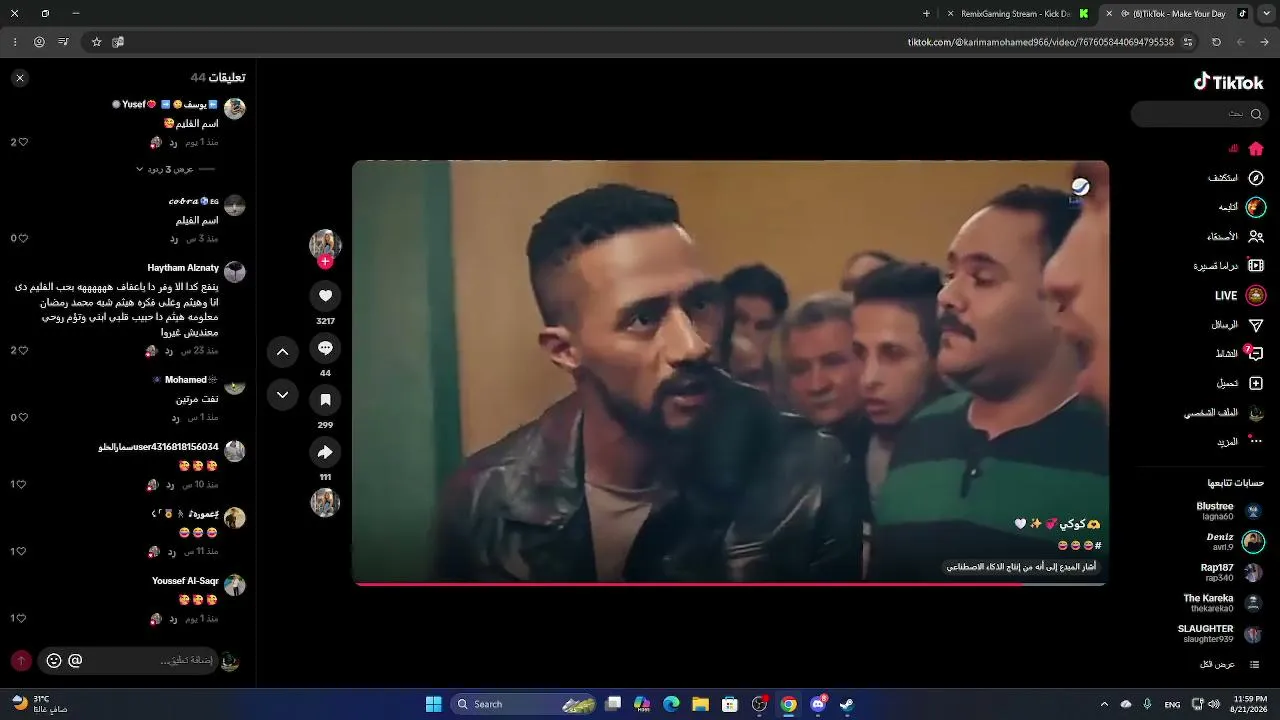
Task: Open Steam from the taskbar
Action: (x=846, y=704)
